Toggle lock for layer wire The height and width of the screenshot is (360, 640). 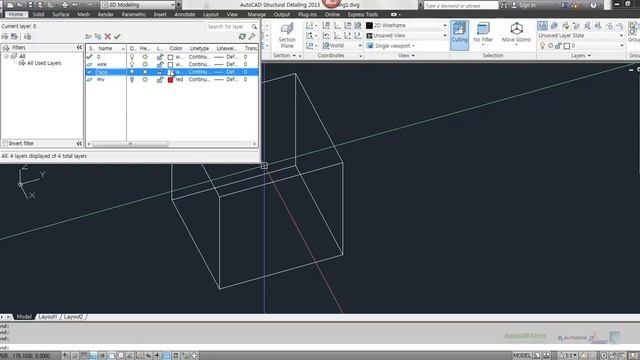pos(160,64)
